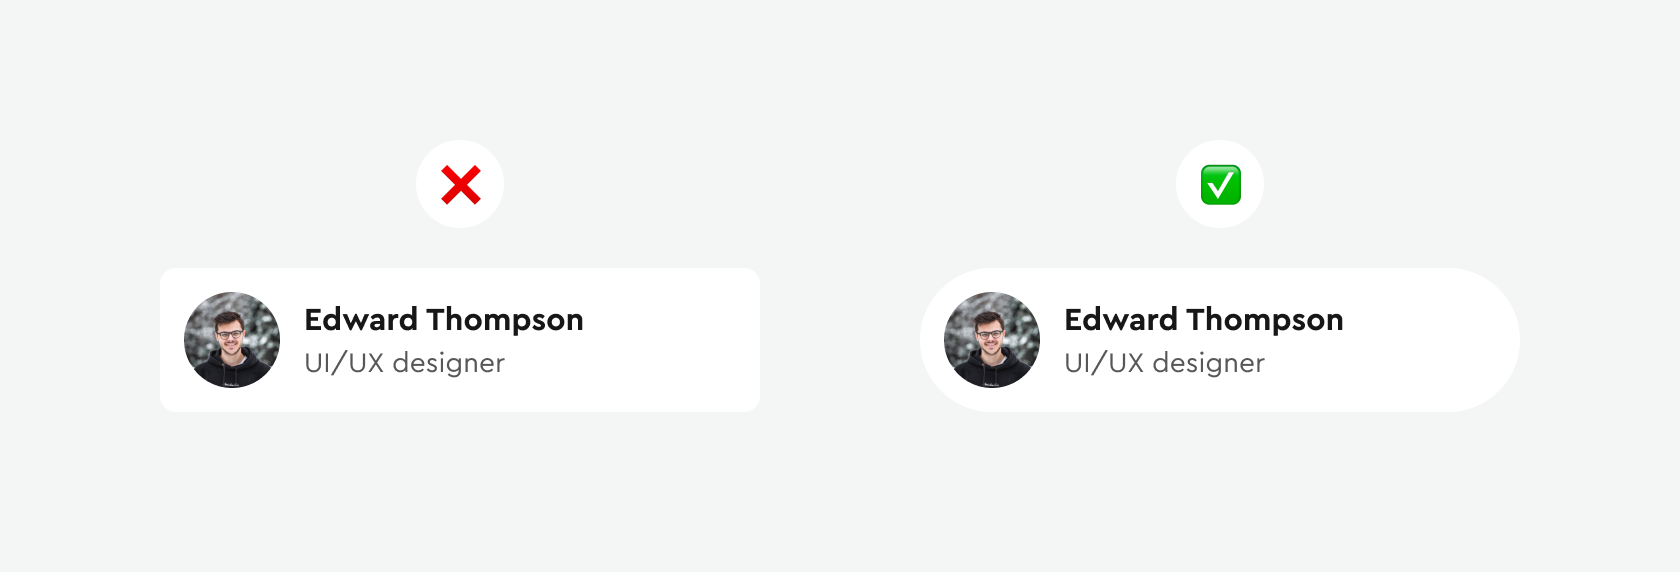Click the grey background between the two cards
The width and height of the screenshot is (1680, 572).
(840, 340)
